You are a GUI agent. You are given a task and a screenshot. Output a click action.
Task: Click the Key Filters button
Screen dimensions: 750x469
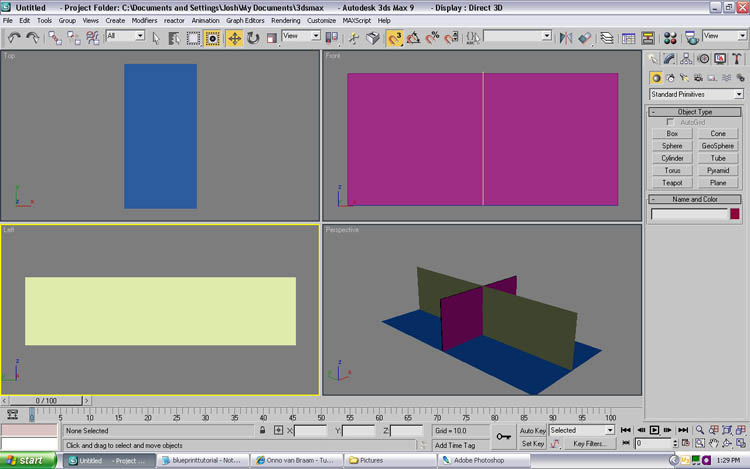588,443
